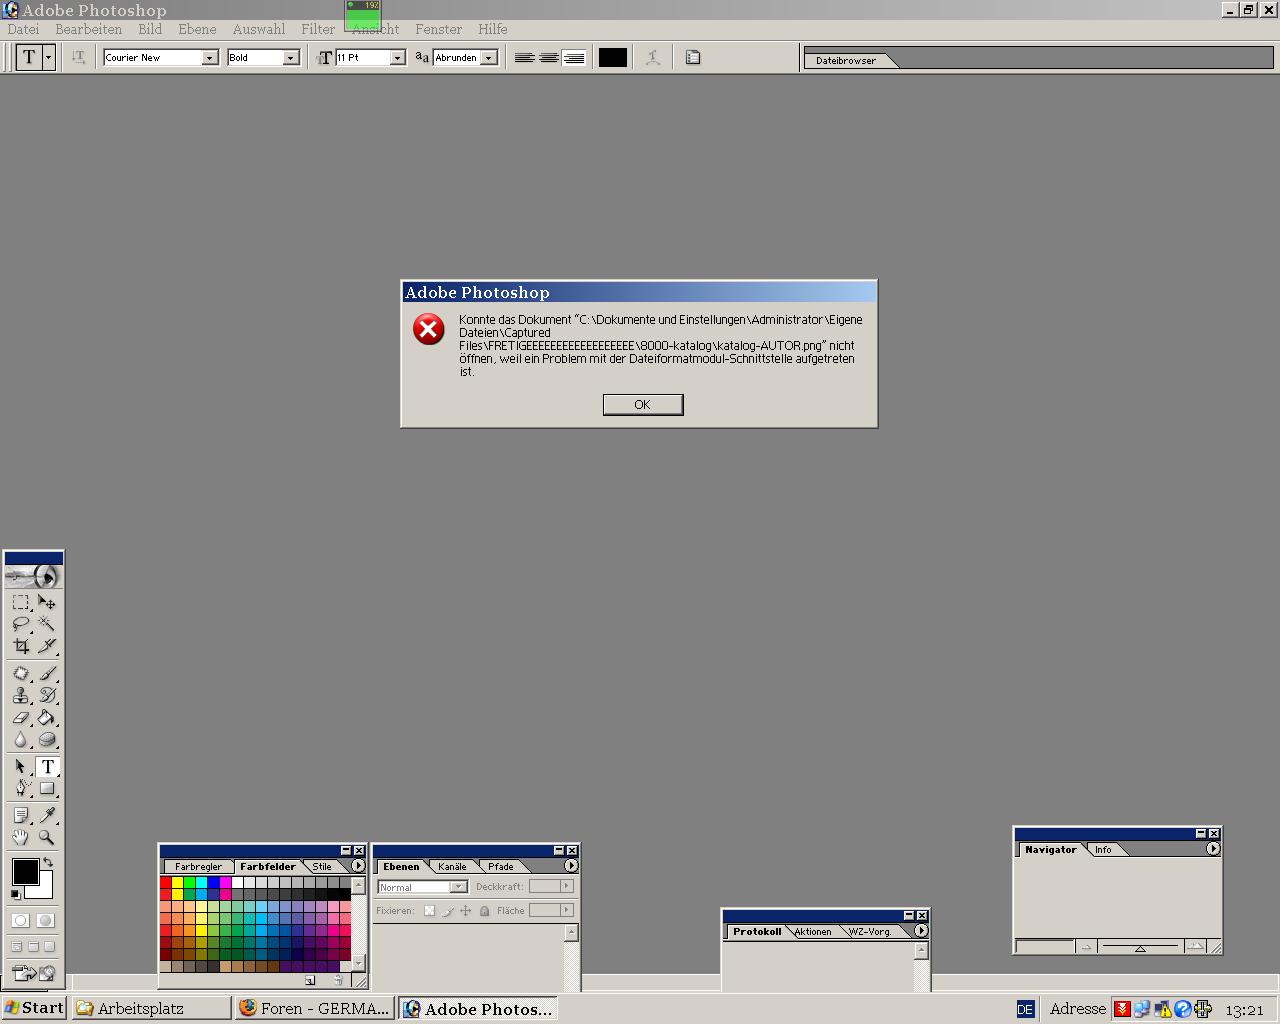Check the lock transparent pixels box
The image size is (1280, 1024).
click(x=429, y=911)
